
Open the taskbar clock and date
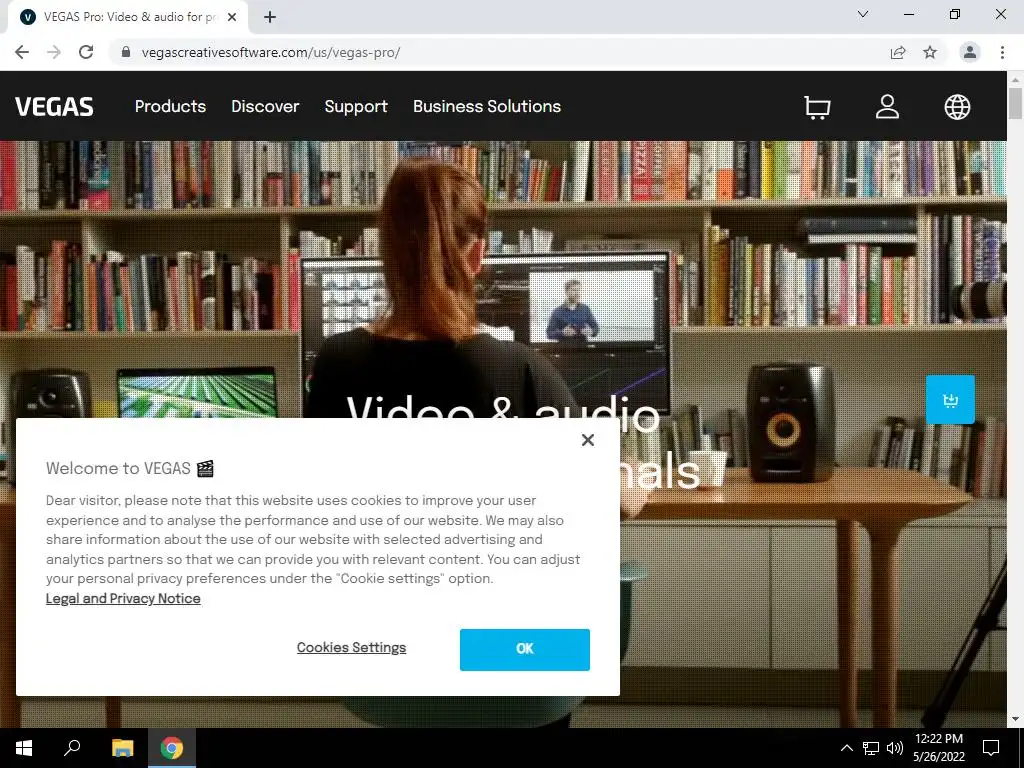939,748
